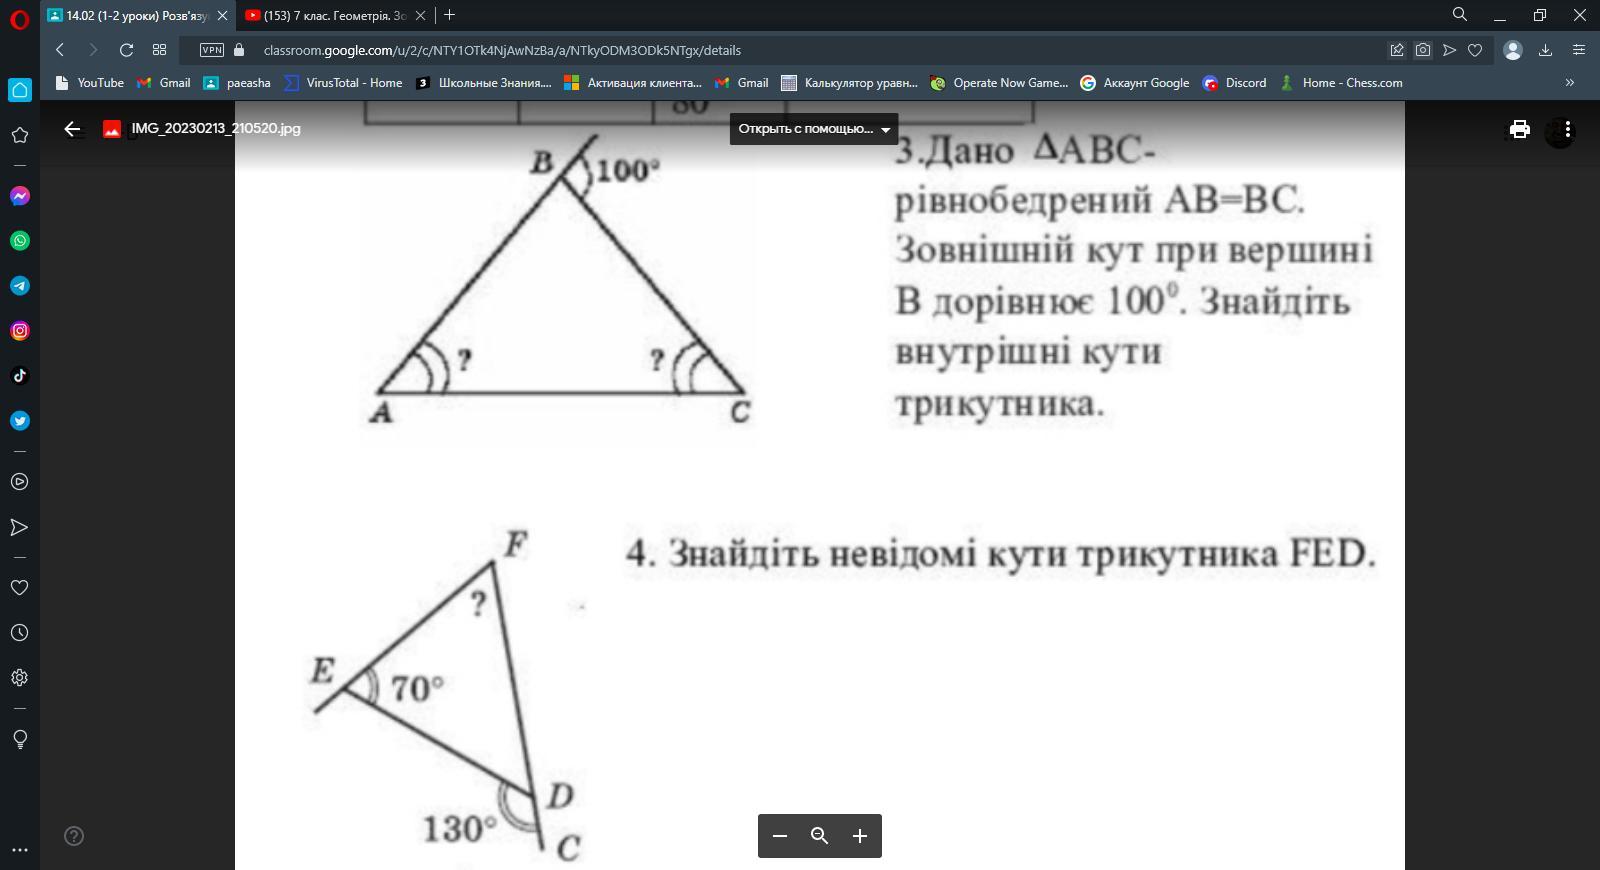
Task: Open the 'Home - Chess.com' bookmark
Action: click(x=1341, y=83)
